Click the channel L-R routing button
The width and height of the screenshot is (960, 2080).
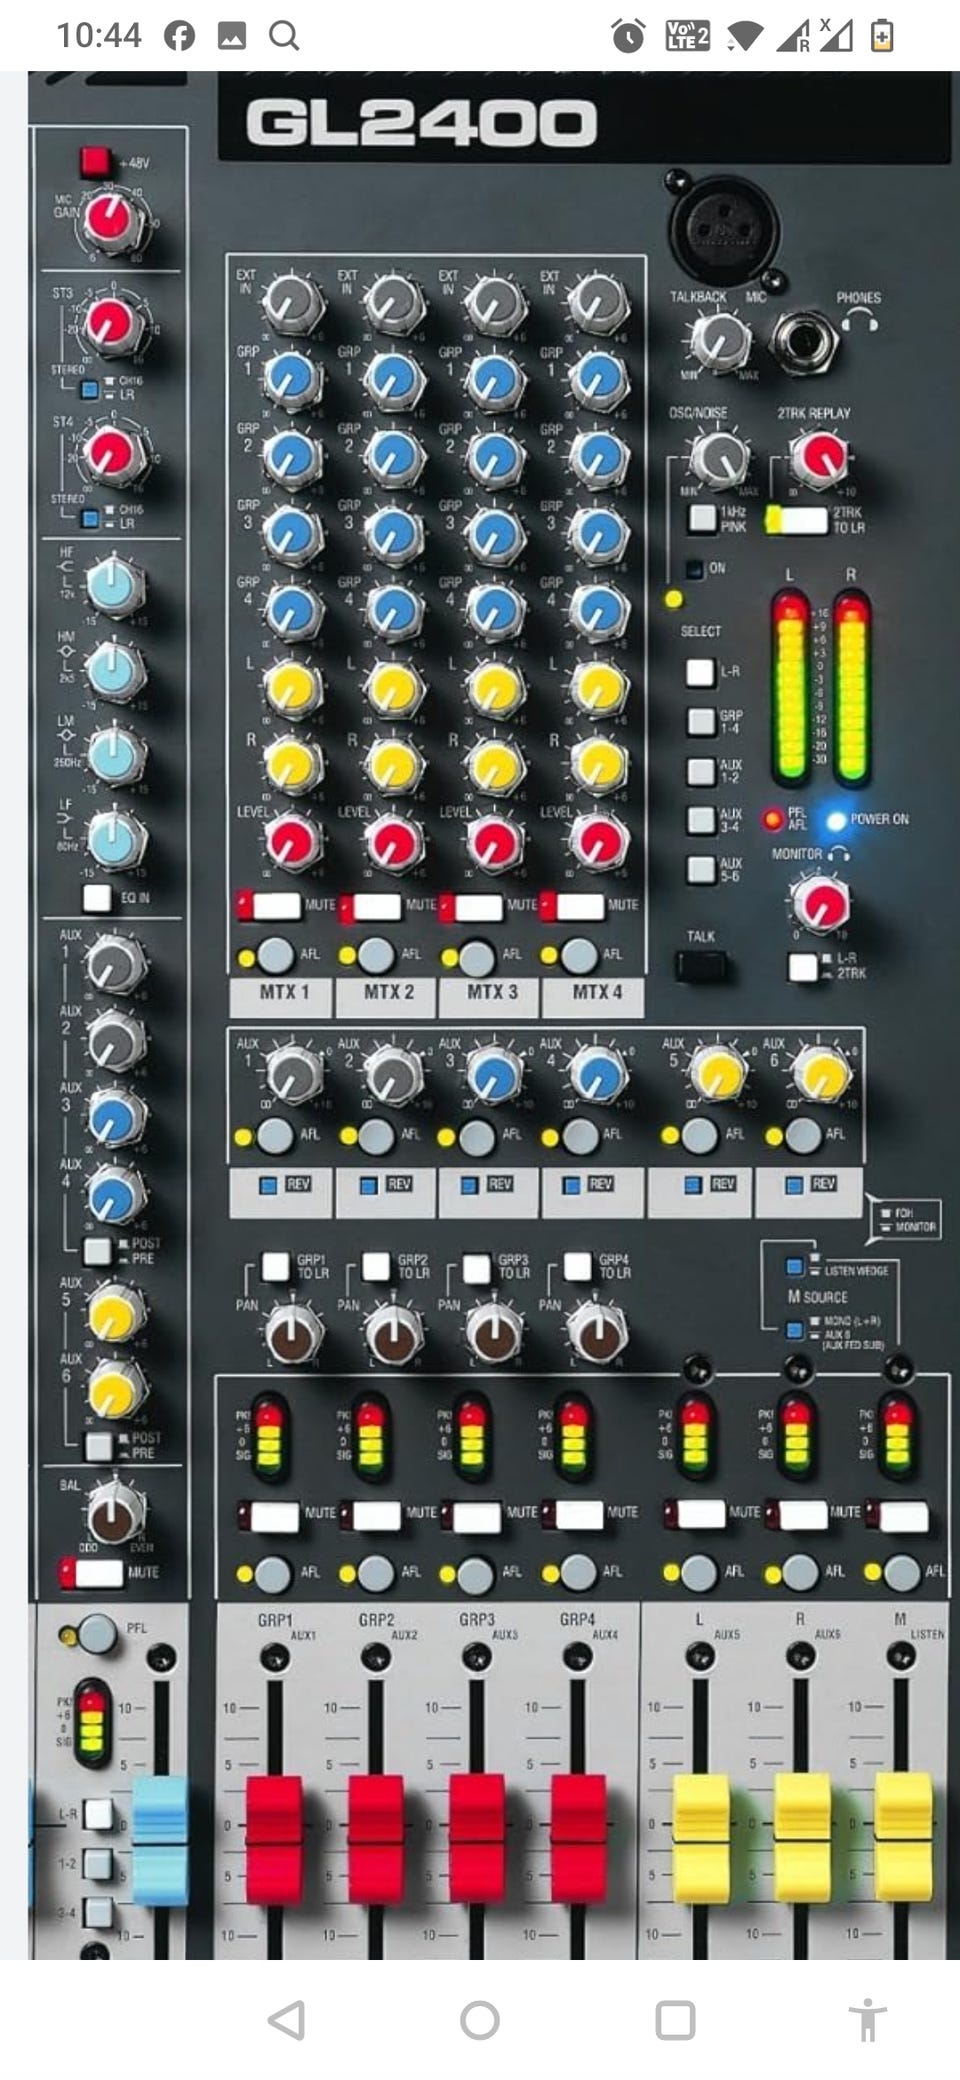(97, 1813)
